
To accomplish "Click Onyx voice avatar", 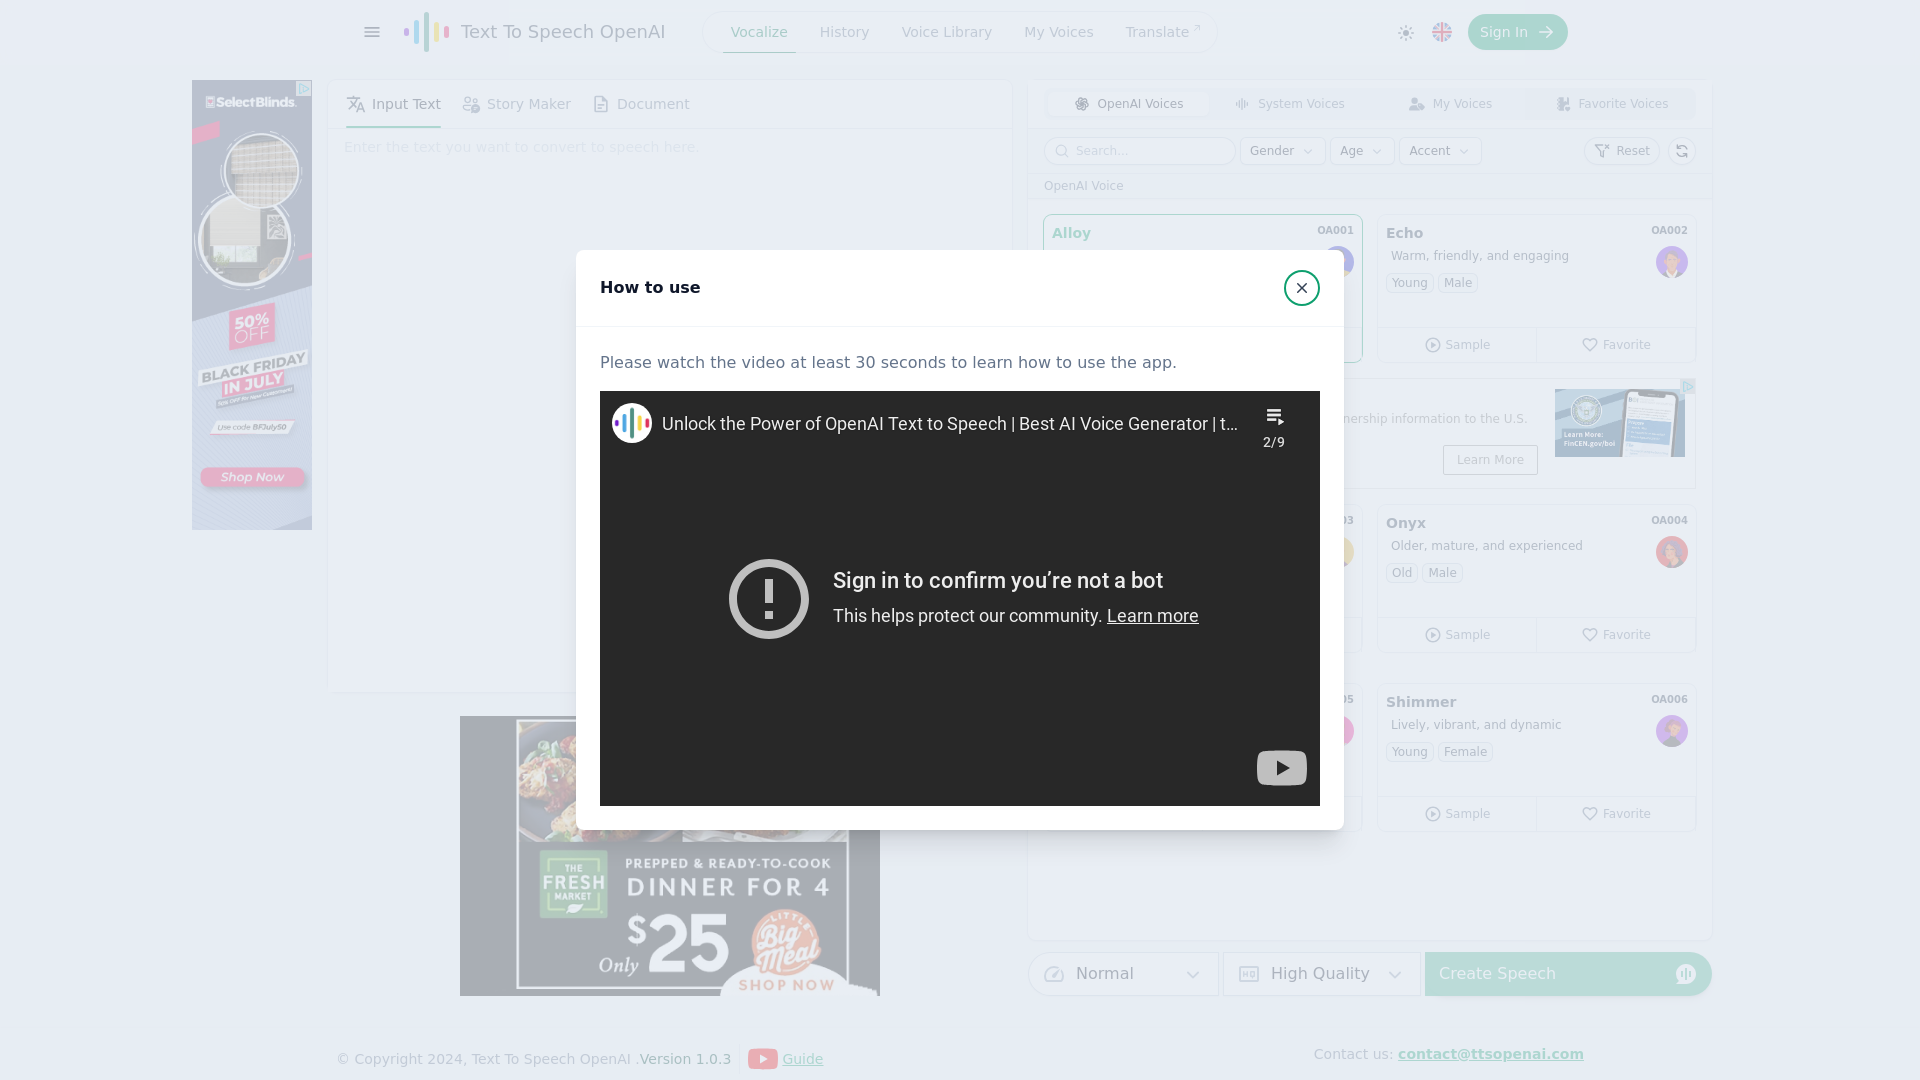I will pos(1671,552).
